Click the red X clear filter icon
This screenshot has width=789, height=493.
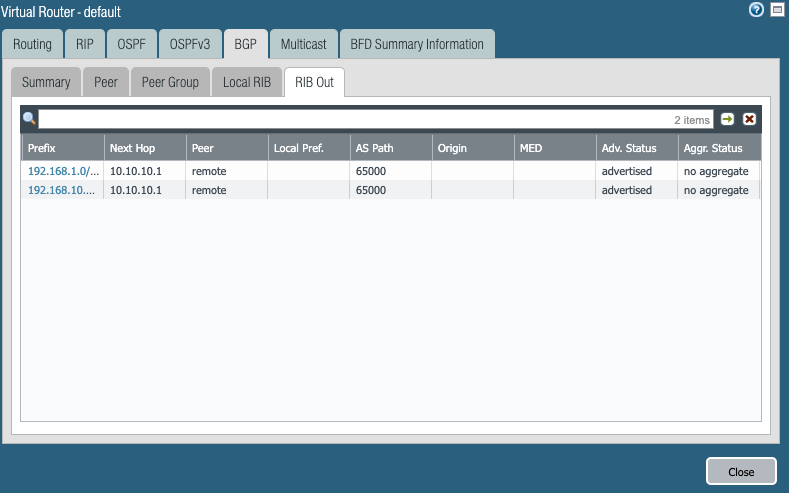(749, 119)
